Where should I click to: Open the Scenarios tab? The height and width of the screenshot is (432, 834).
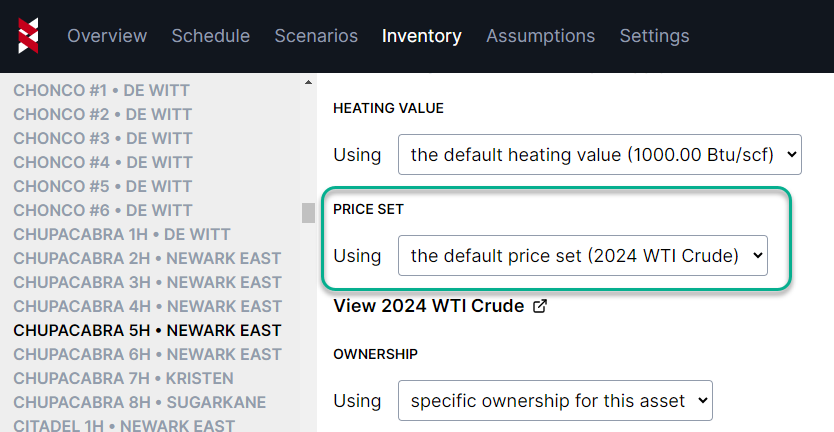[316, 36]
